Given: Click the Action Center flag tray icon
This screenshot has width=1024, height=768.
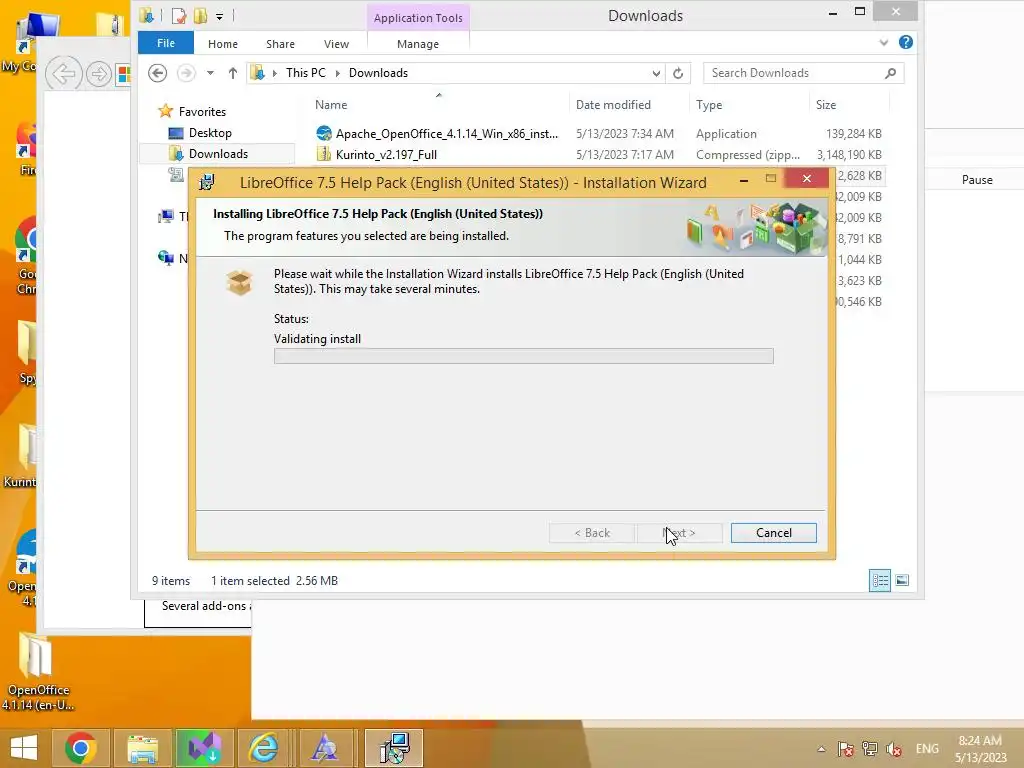Looking at the screenshot, I should click(x=846, y=748).
